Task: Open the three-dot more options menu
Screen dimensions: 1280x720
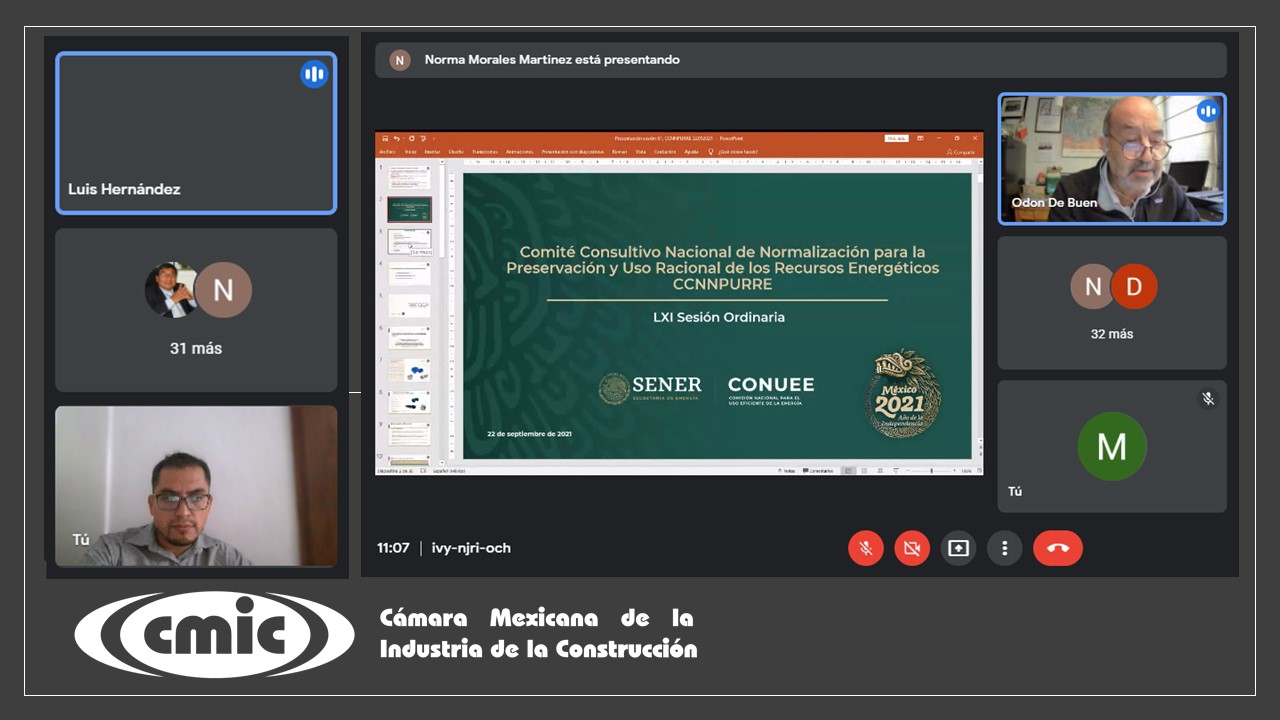Action: coord(1004,548)
